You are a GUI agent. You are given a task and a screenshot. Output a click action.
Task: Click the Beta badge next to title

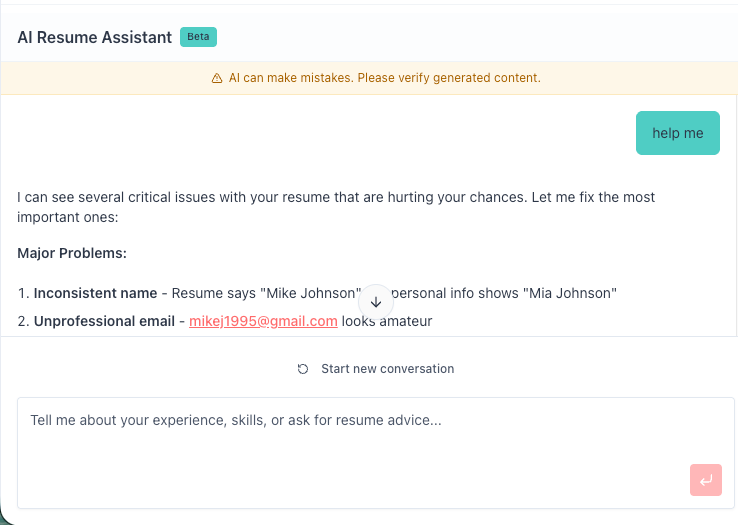(x=198, y=37)
